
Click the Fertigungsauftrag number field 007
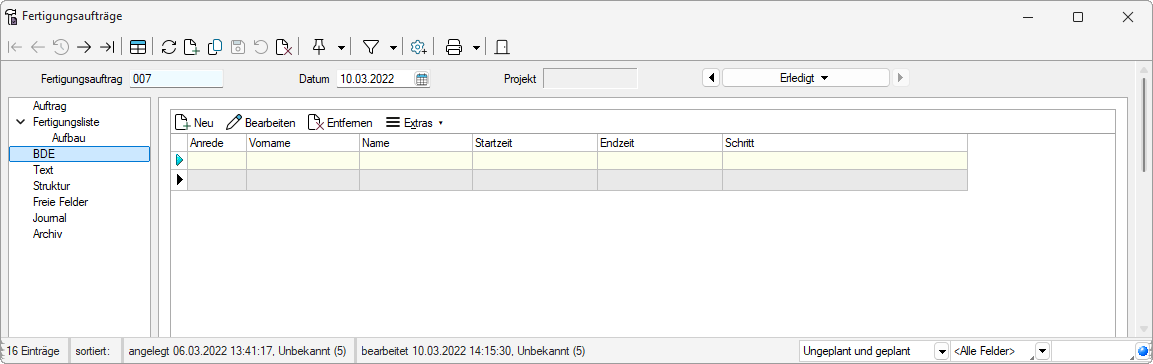176,79
